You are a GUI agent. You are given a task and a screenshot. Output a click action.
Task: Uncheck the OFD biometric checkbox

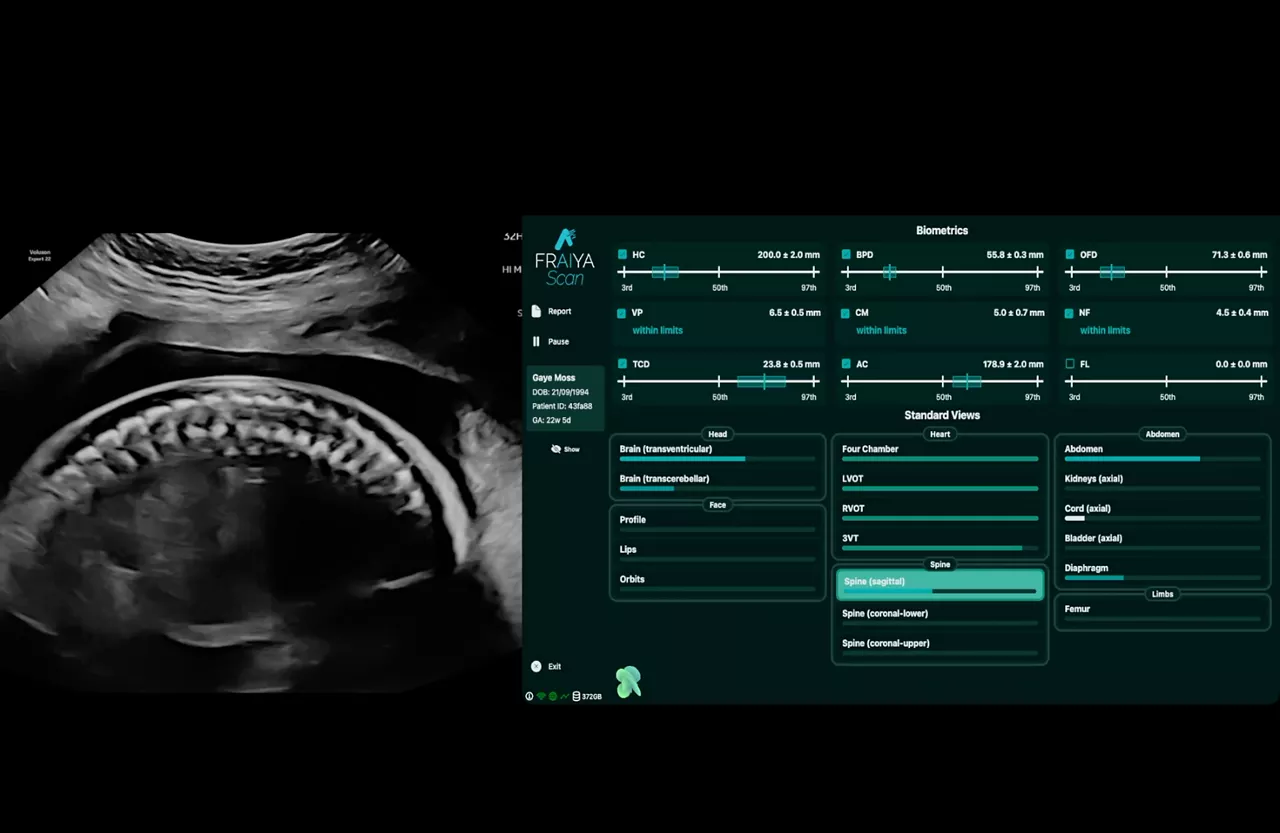click(x=1070, y=255)
